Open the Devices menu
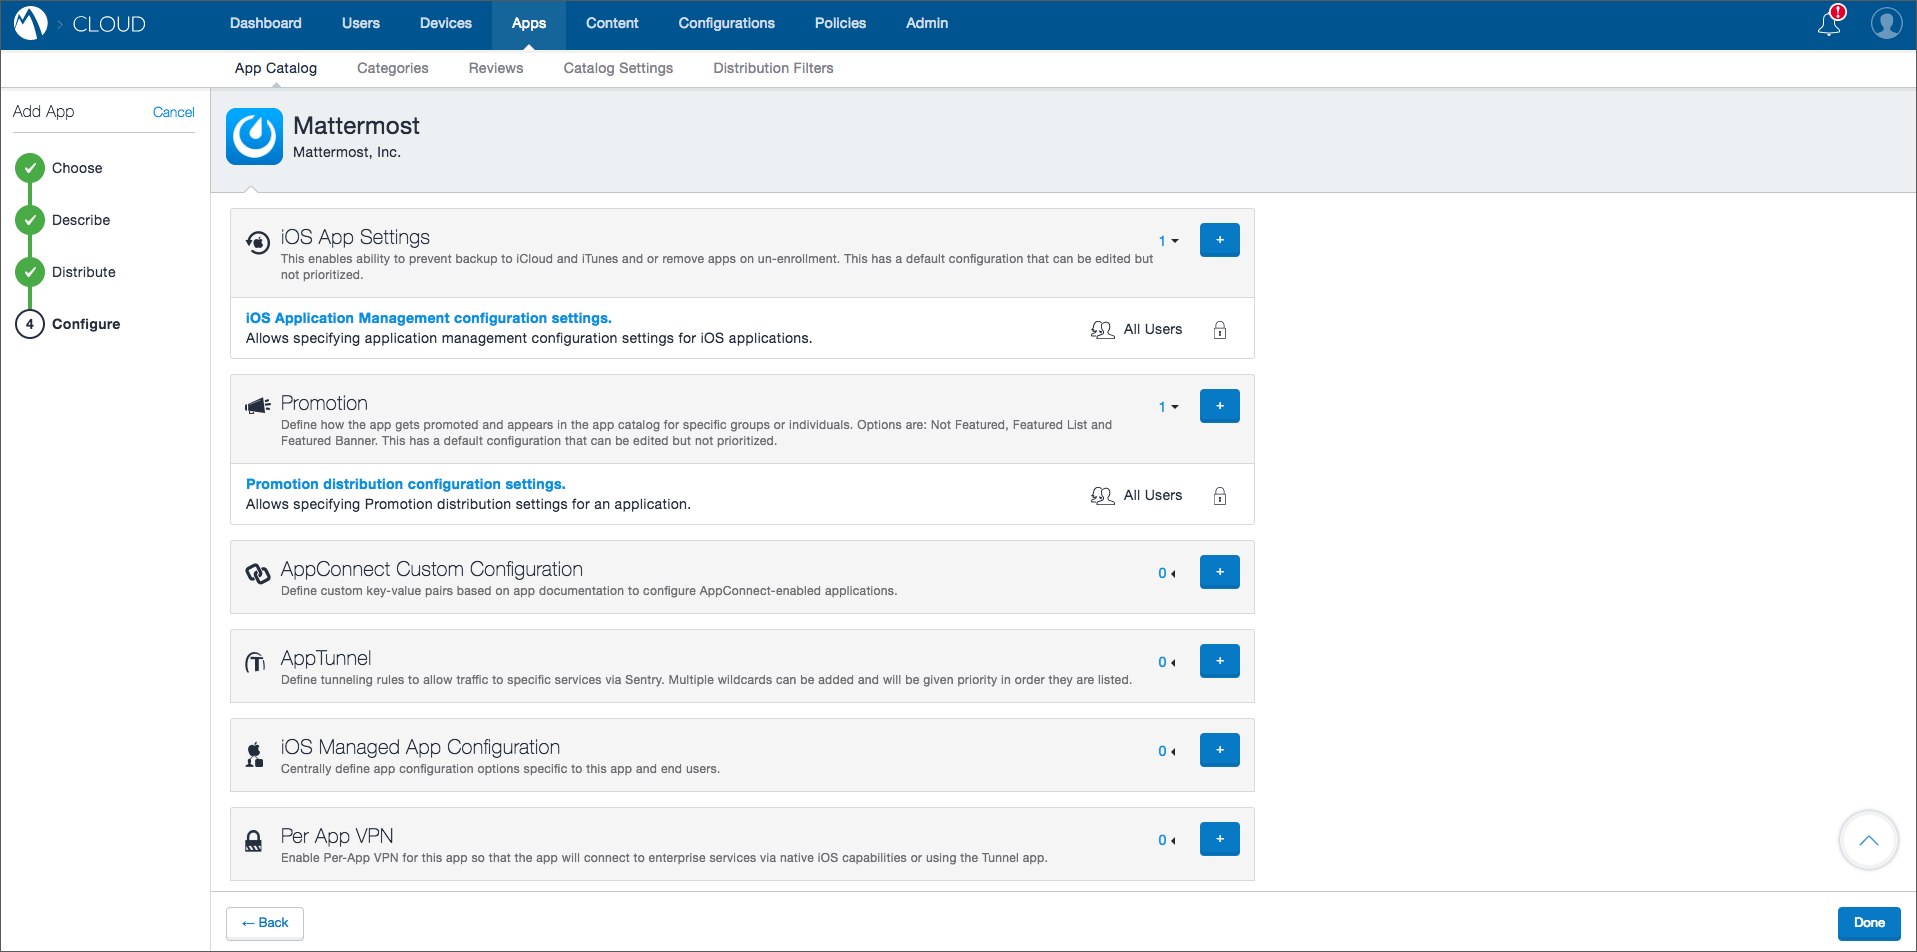This screenshot has height=952, width=1917. (x=446, y=23)
